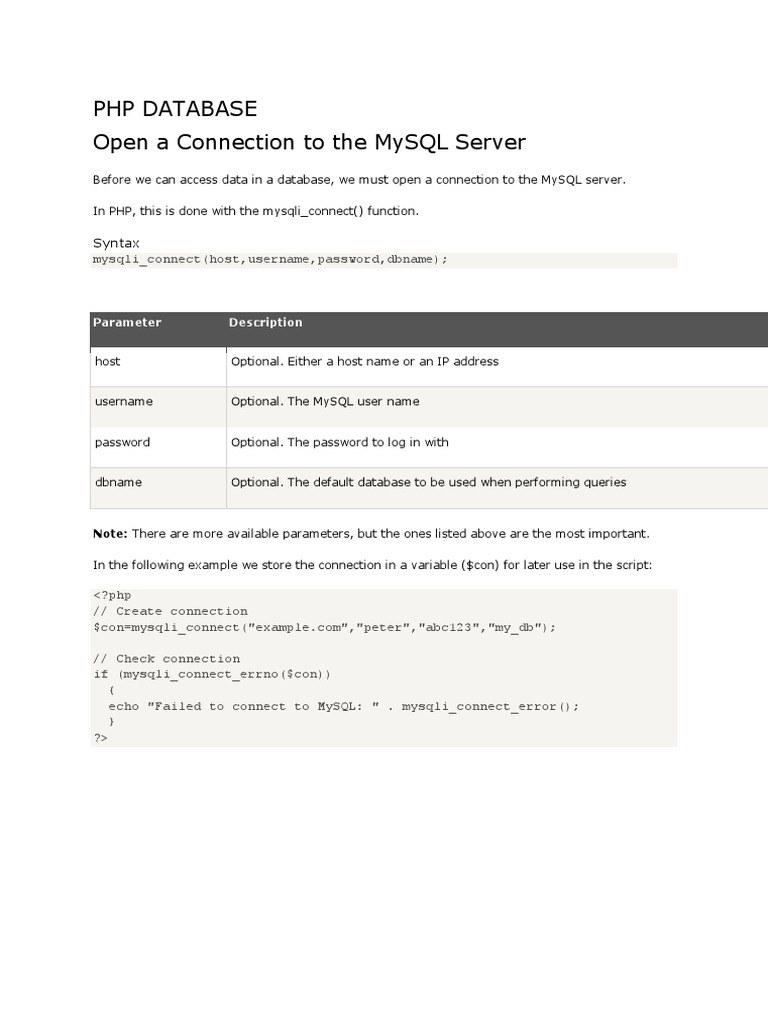Click the opening '<?php' tag line
The height and width of the screenshot is (1024, 768).
click(112, 595)
